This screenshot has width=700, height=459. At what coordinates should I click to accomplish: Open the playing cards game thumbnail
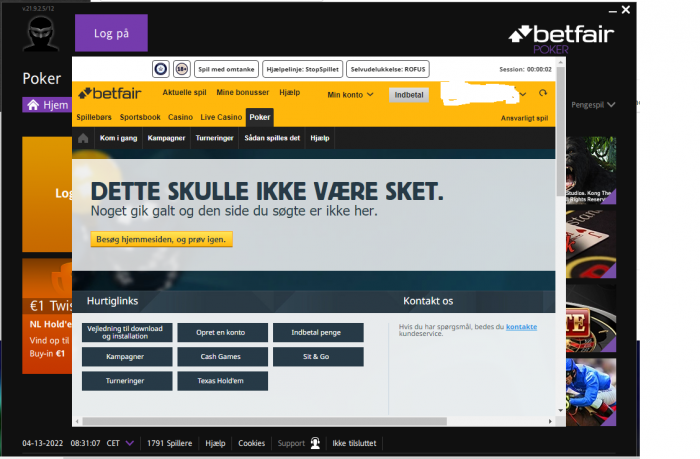coord(591,244)
